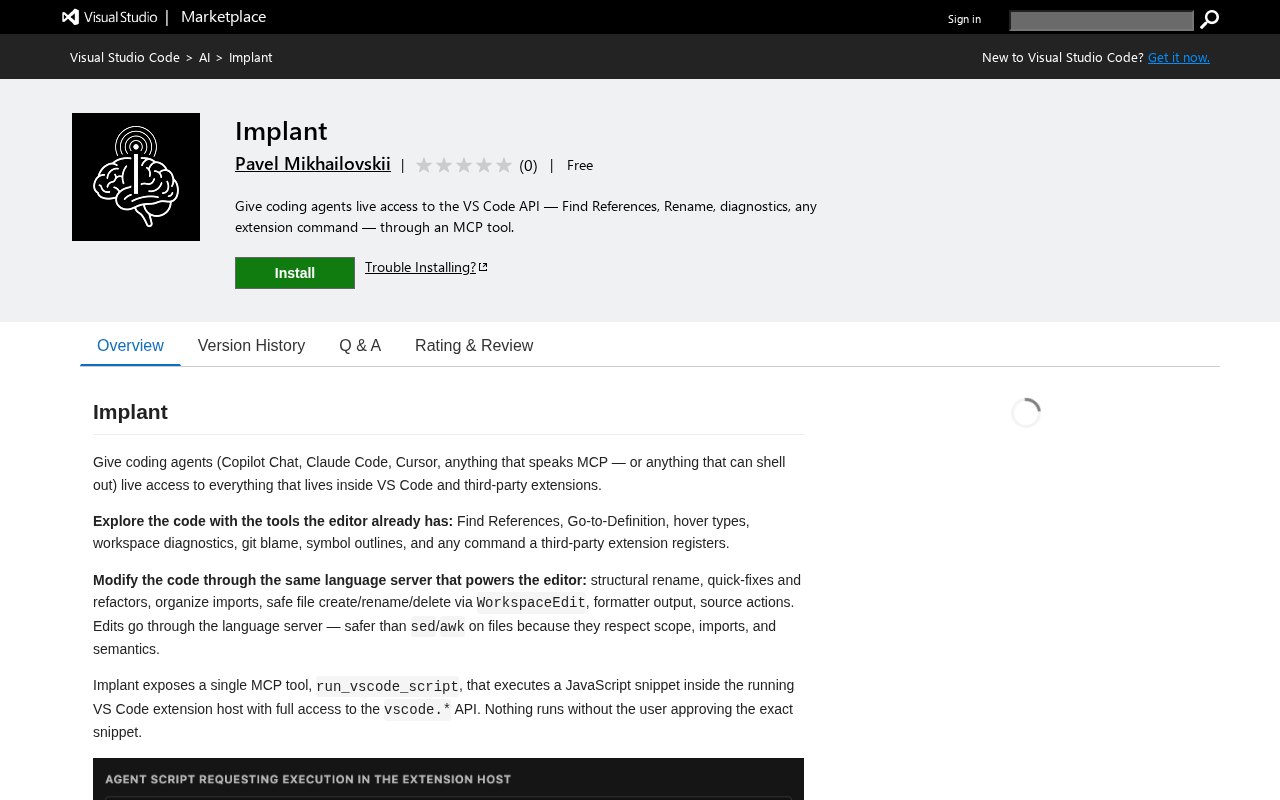Switch to the Version History tab
The width and height of the screenshot is (1280, 800).
[x=251, y=346]
